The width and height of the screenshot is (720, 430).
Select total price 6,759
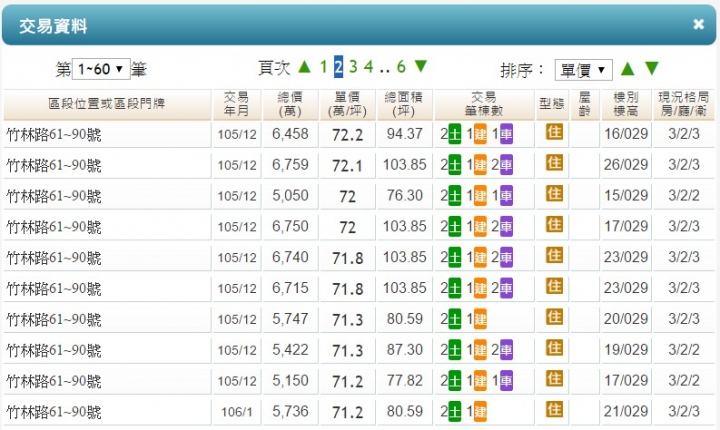(290, 164)
